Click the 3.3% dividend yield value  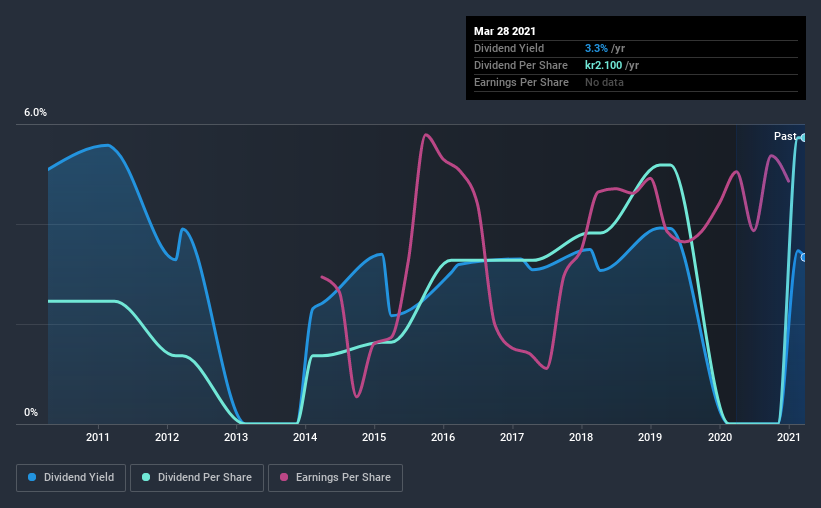596,48
